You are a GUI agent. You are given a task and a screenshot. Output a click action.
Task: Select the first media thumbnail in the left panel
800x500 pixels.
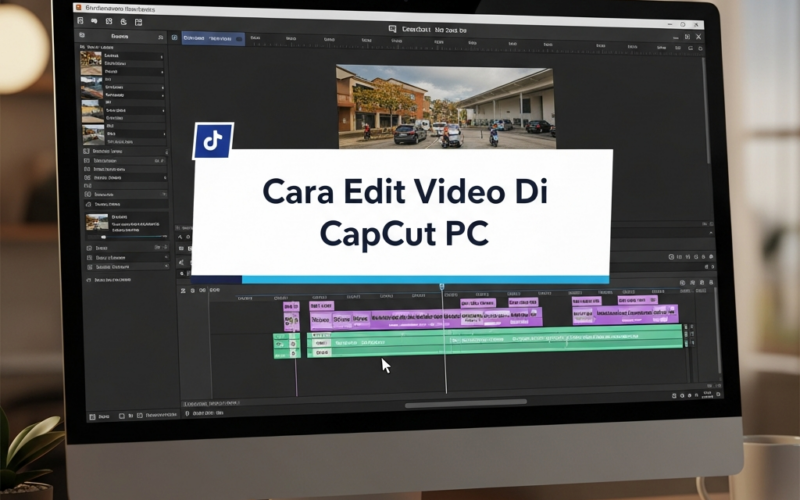pos(91,63)
